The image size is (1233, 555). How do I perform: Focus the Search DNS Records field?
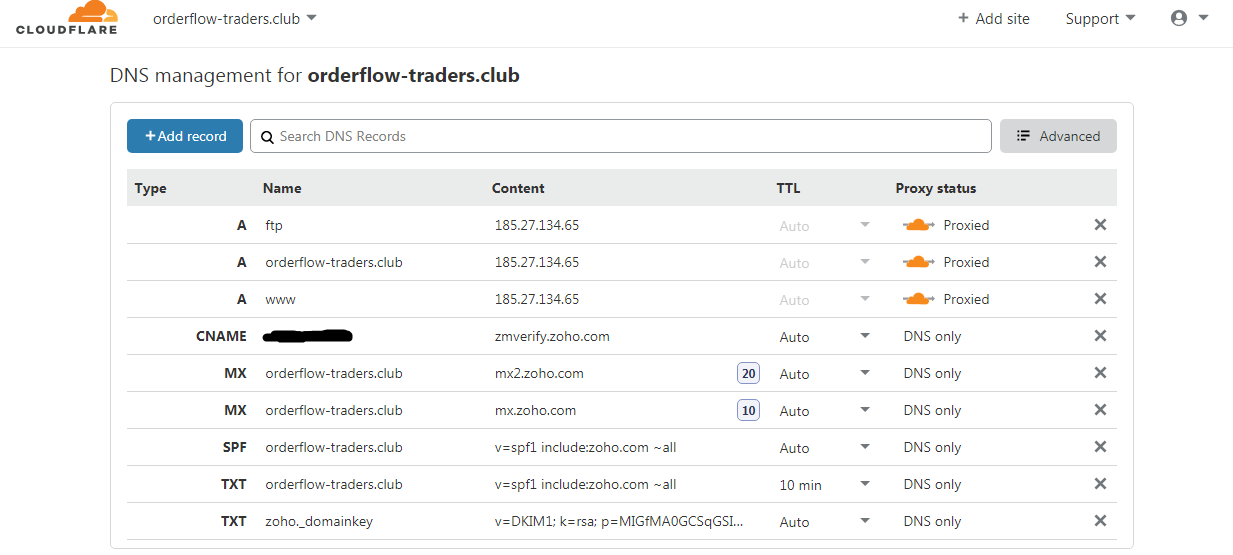pos(621,136)
